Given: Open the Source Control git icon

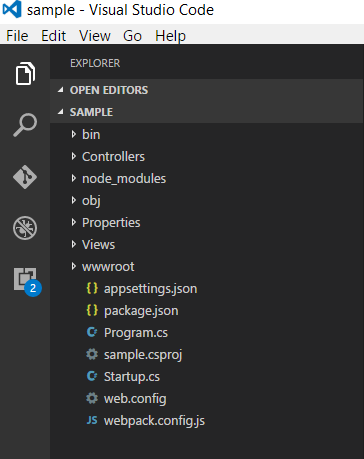Looking at the screenshot, I should (25, 177).
